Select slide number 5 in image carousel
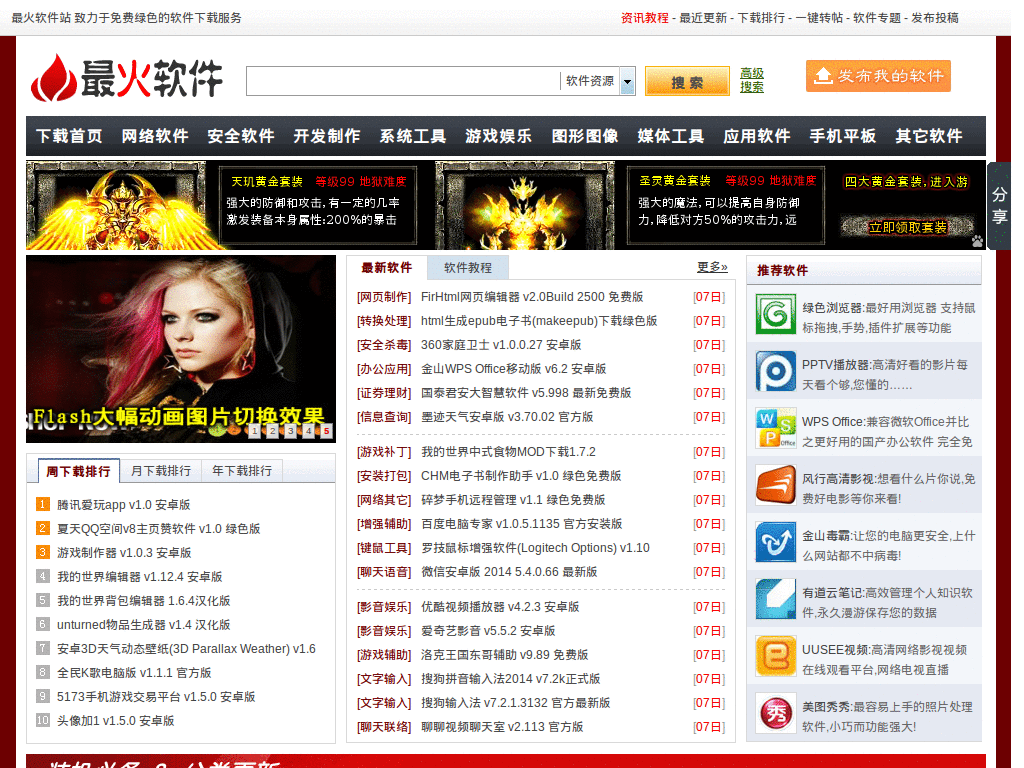The width and height of the screenshot is (1024, 768). [327, 430]
